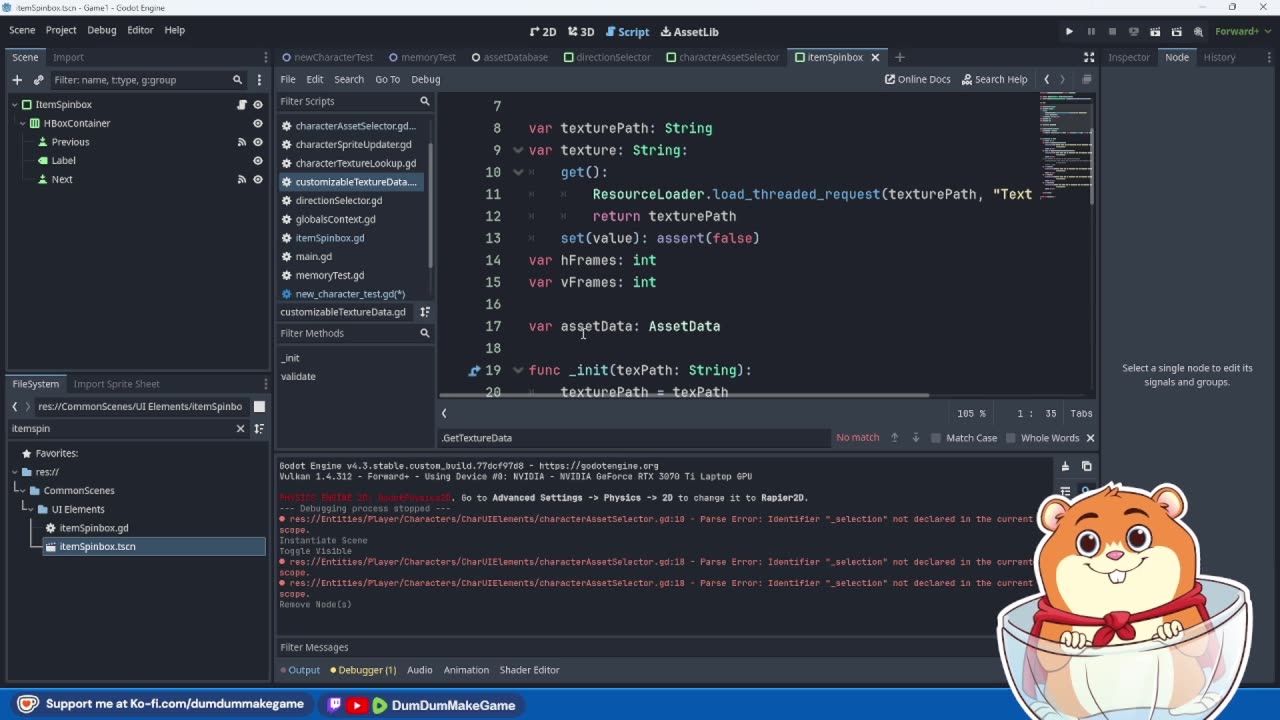This screenshot has height=720, width=1280.
Task: Run a specific scene
Action: [x=1176, y=31]
